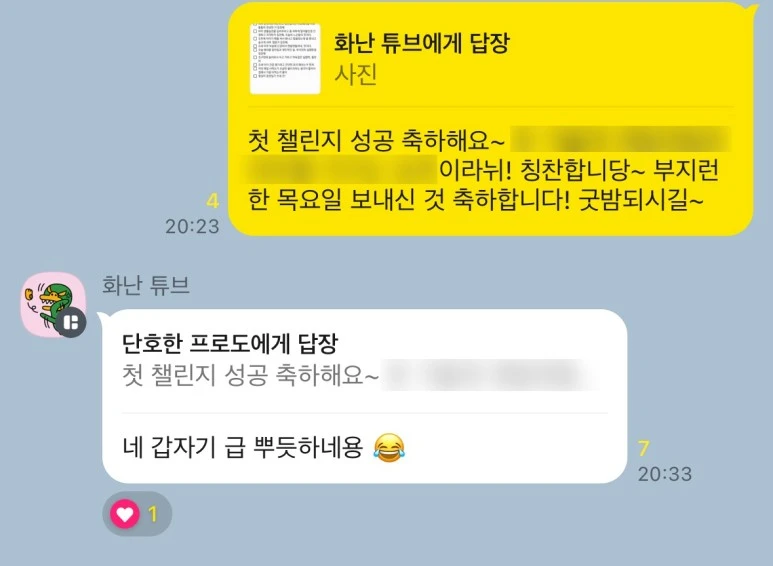
Task: Click the pink heart reaction icon
Action: (x=125, y=514)
